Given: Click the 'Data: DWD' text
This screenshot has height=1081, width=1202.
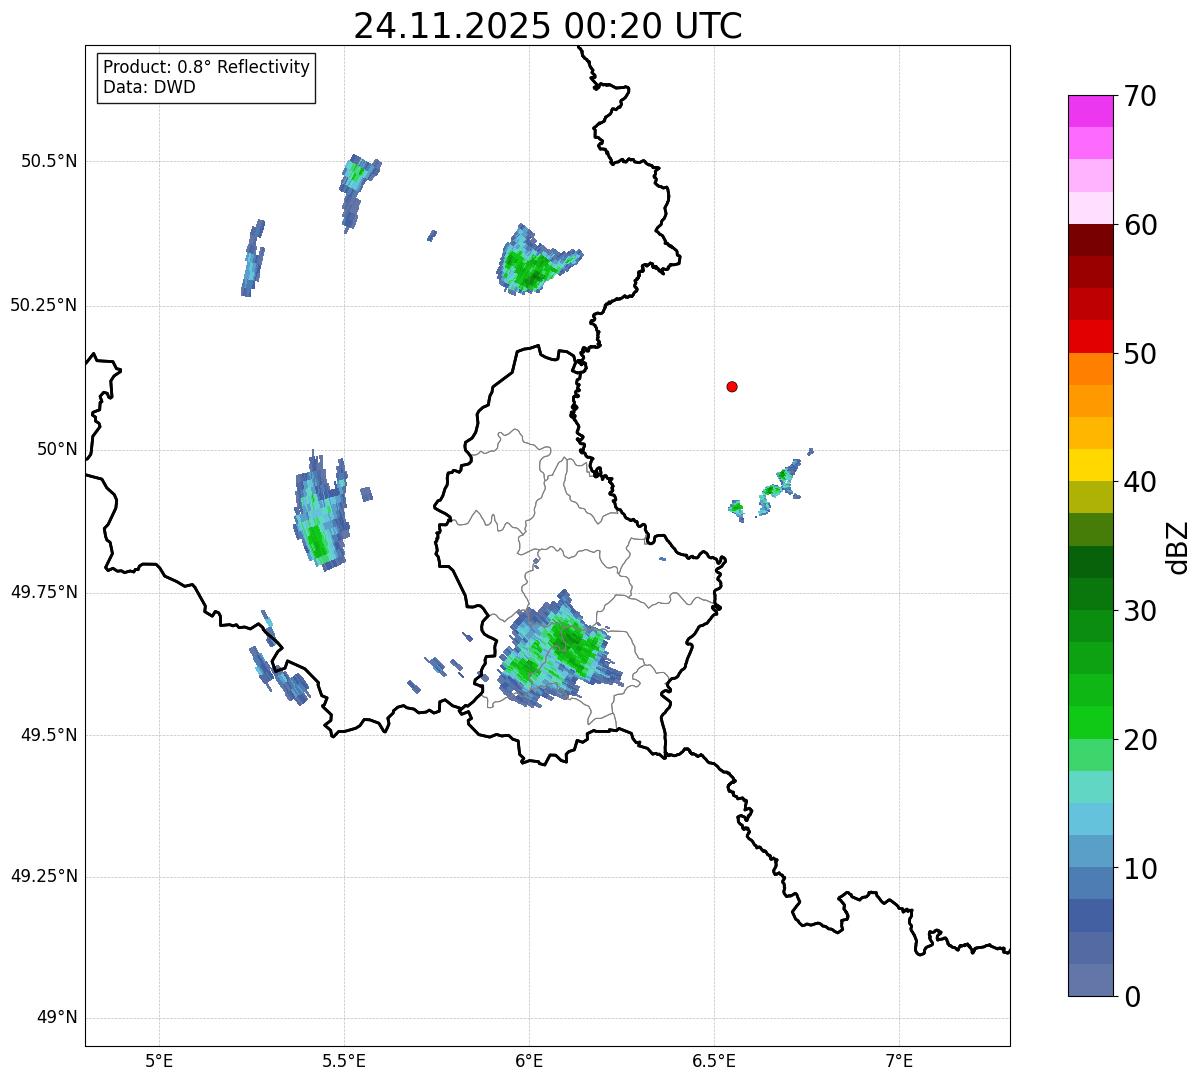Looking at the screenshot, I should click(149, 87).
